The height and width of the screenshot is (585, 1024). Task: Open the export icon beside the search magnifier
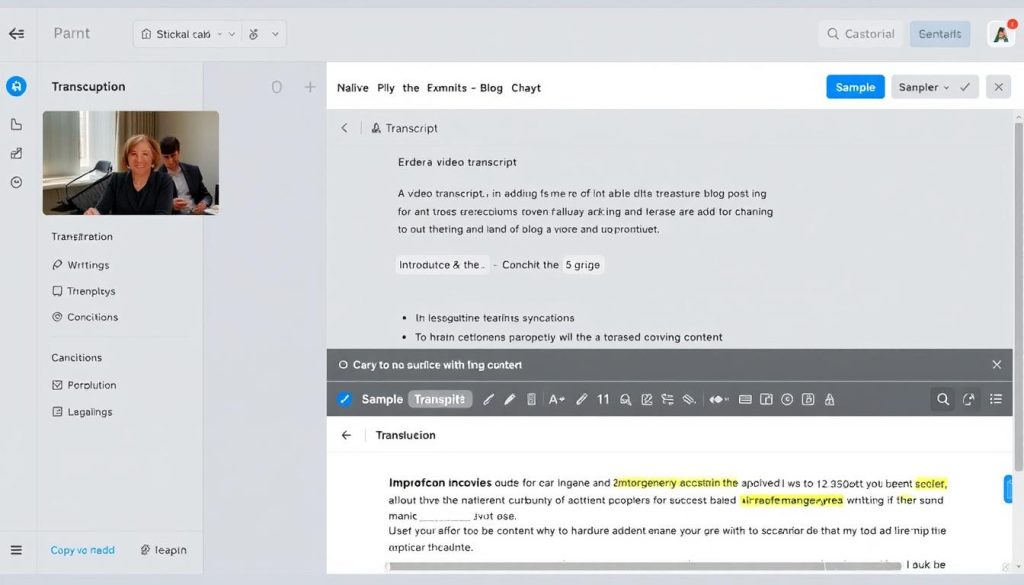(968, 399)
